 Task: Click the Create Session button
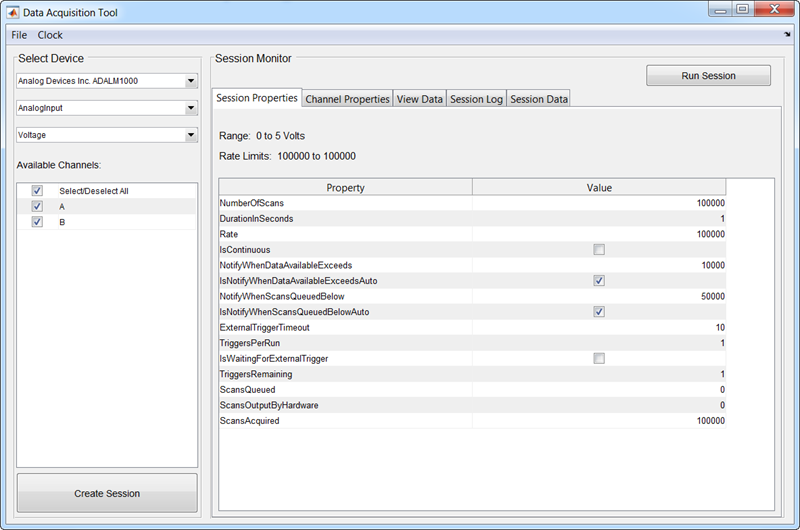[x=107, y=493]
